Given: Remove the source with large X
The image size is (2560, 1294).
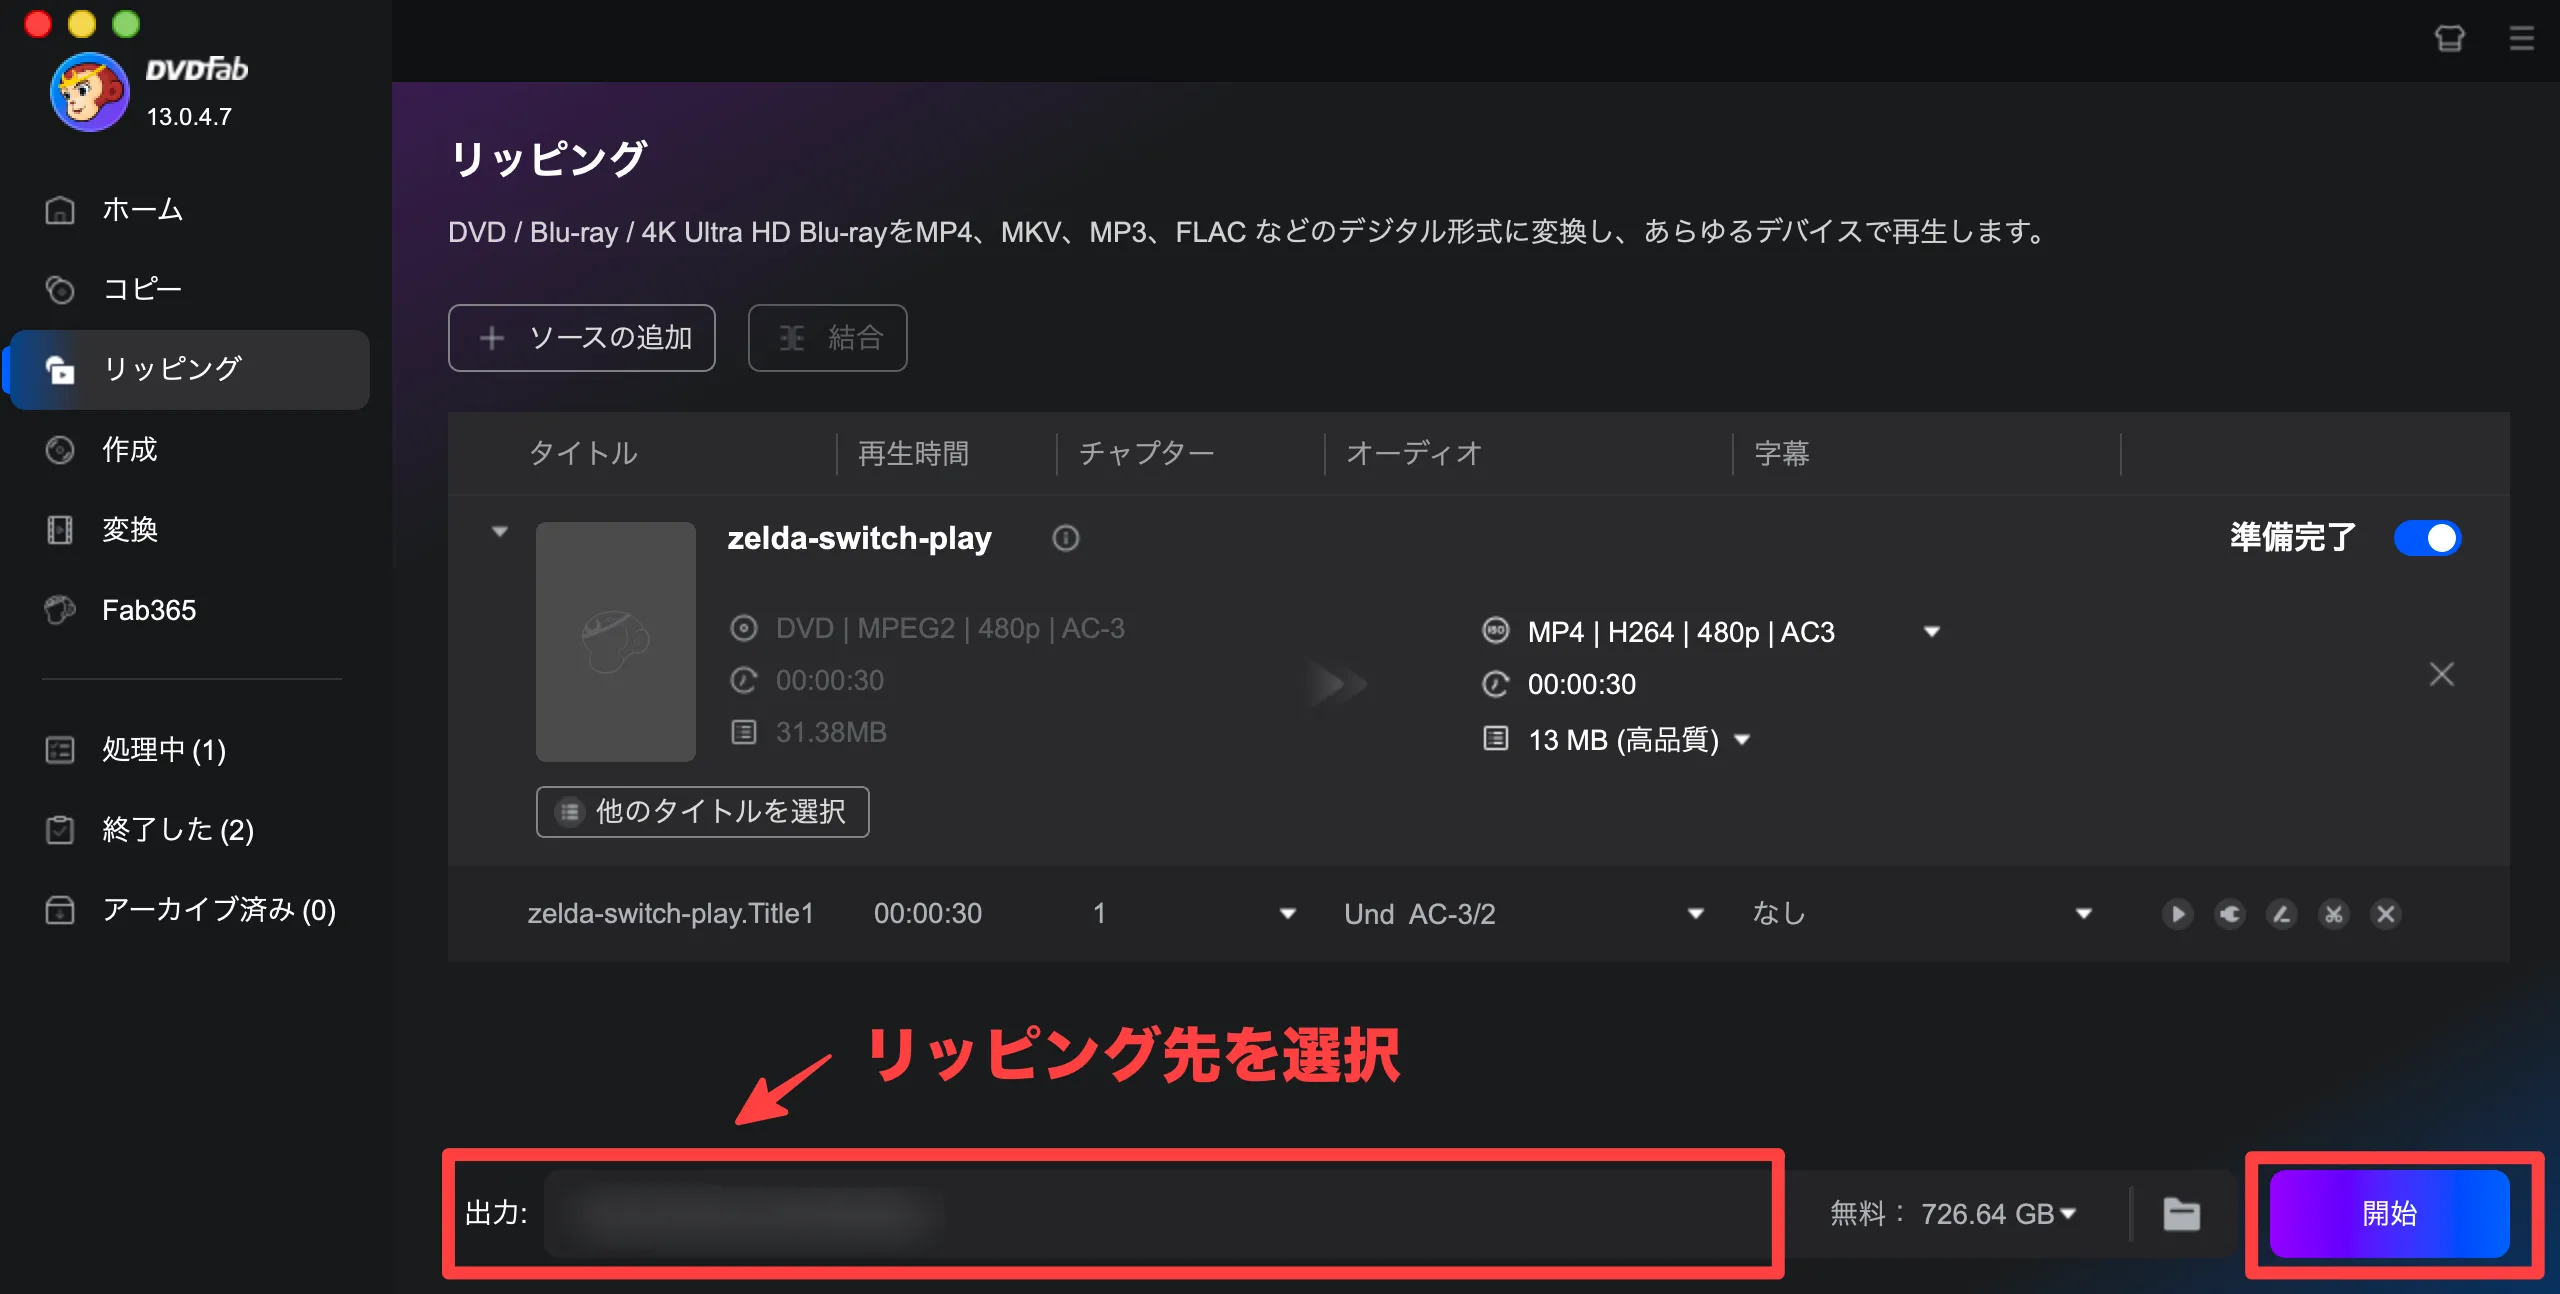Looking at the screenshot, I should tap(2441, 675).
